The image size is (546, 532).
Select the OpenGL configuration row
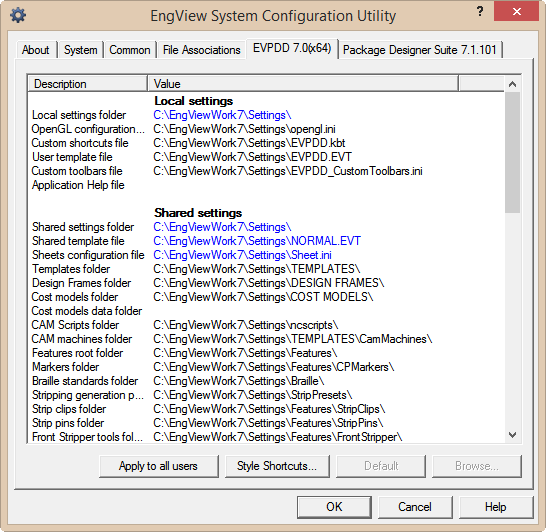pos(266,129)
